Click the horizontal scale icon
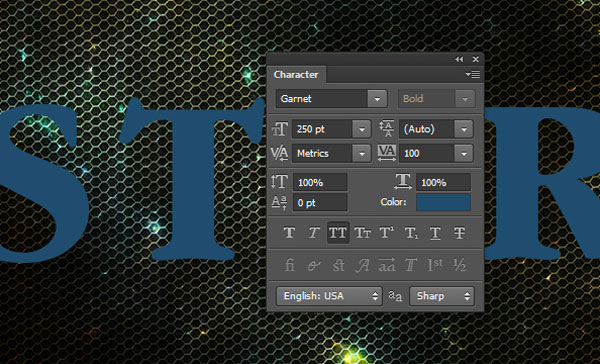 pos(403,181)
